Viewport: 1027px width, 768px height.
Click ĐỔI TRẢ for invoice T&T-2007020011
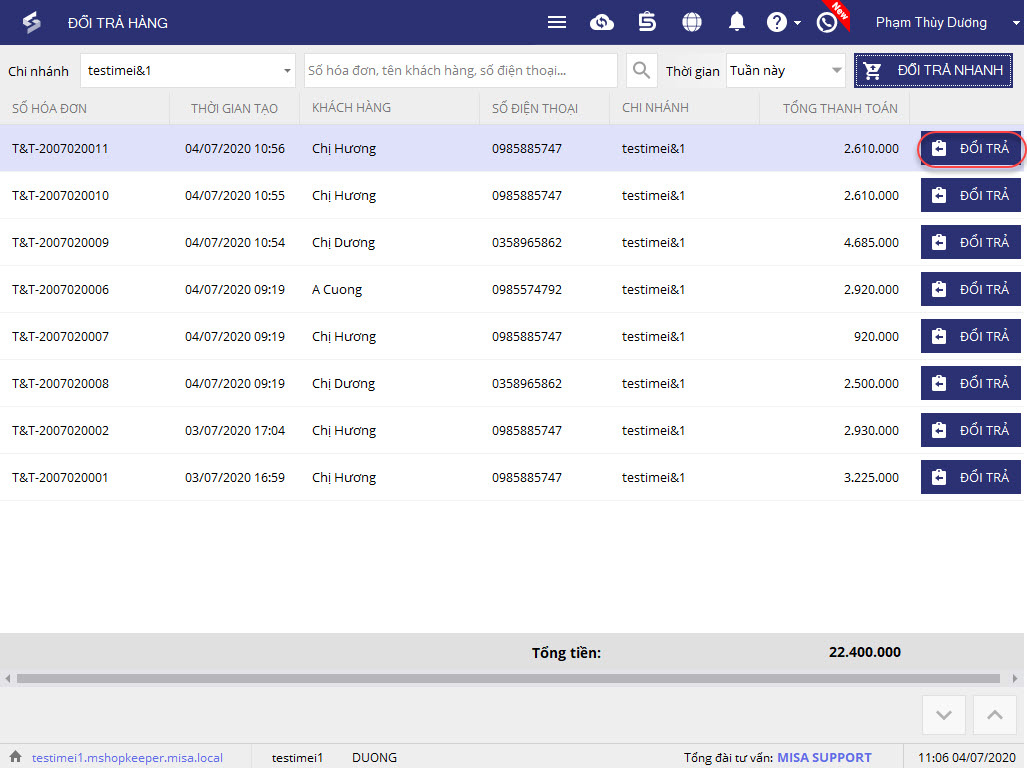click(970, 149)
